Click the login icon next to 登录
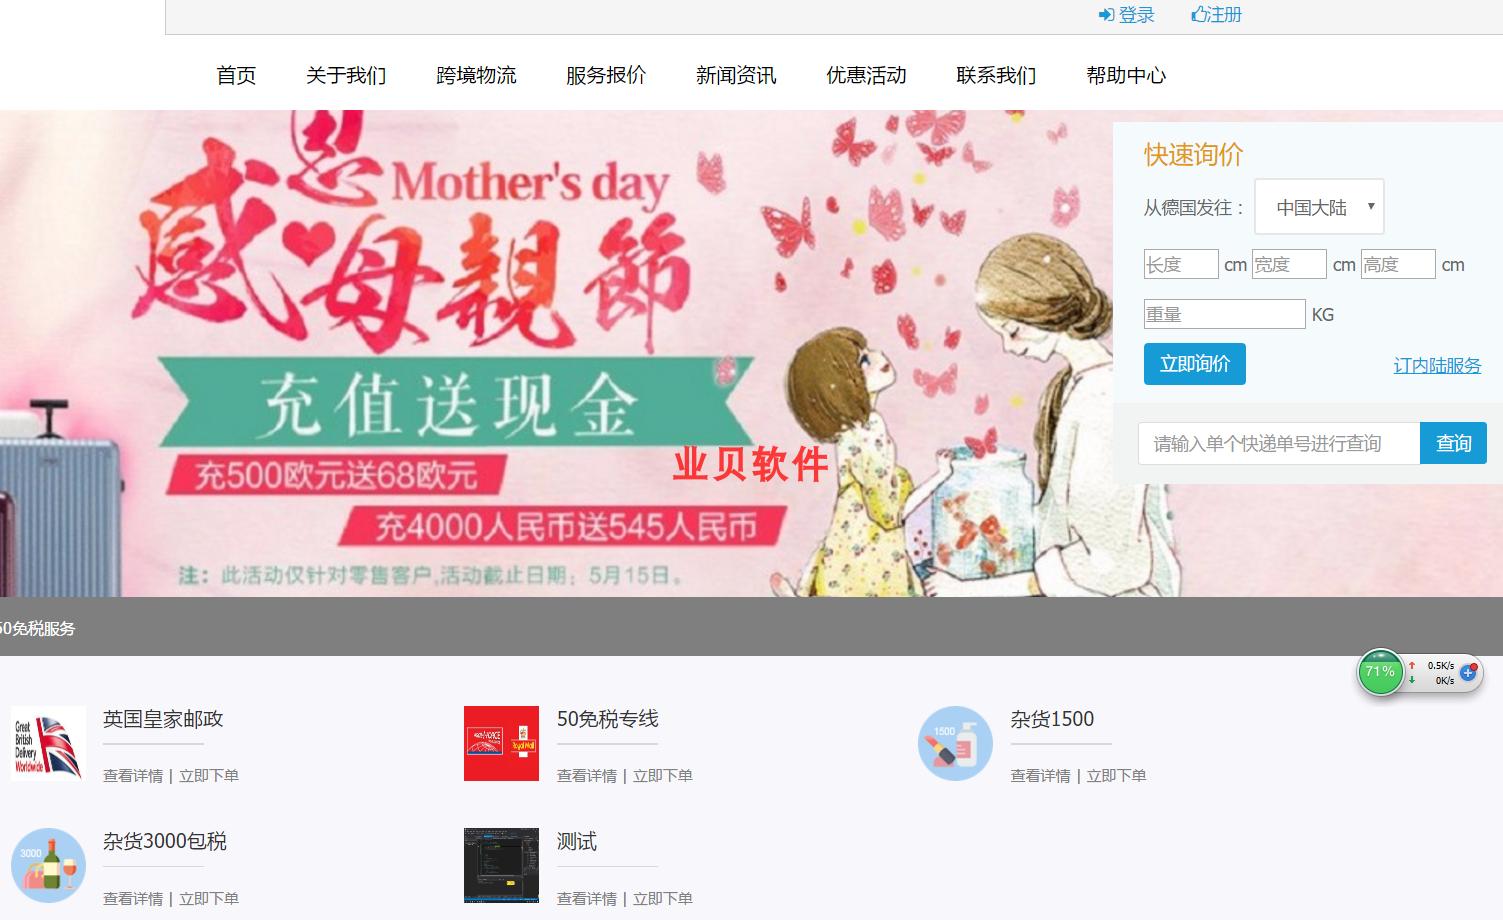The height and width of the screenshot is (920, 1503). pos(1106,15)
